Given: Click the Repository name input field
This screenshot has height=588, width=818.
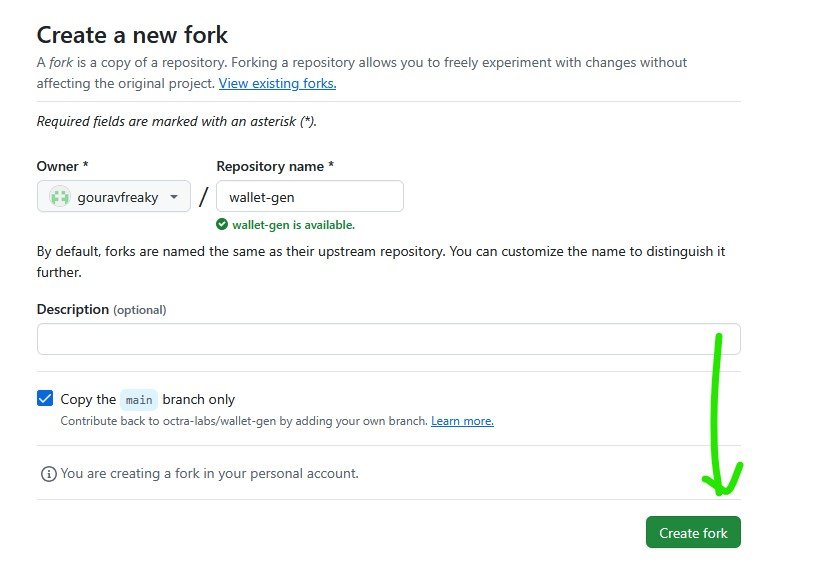Looking at the screenshot, I should click(x=310, y=196).
